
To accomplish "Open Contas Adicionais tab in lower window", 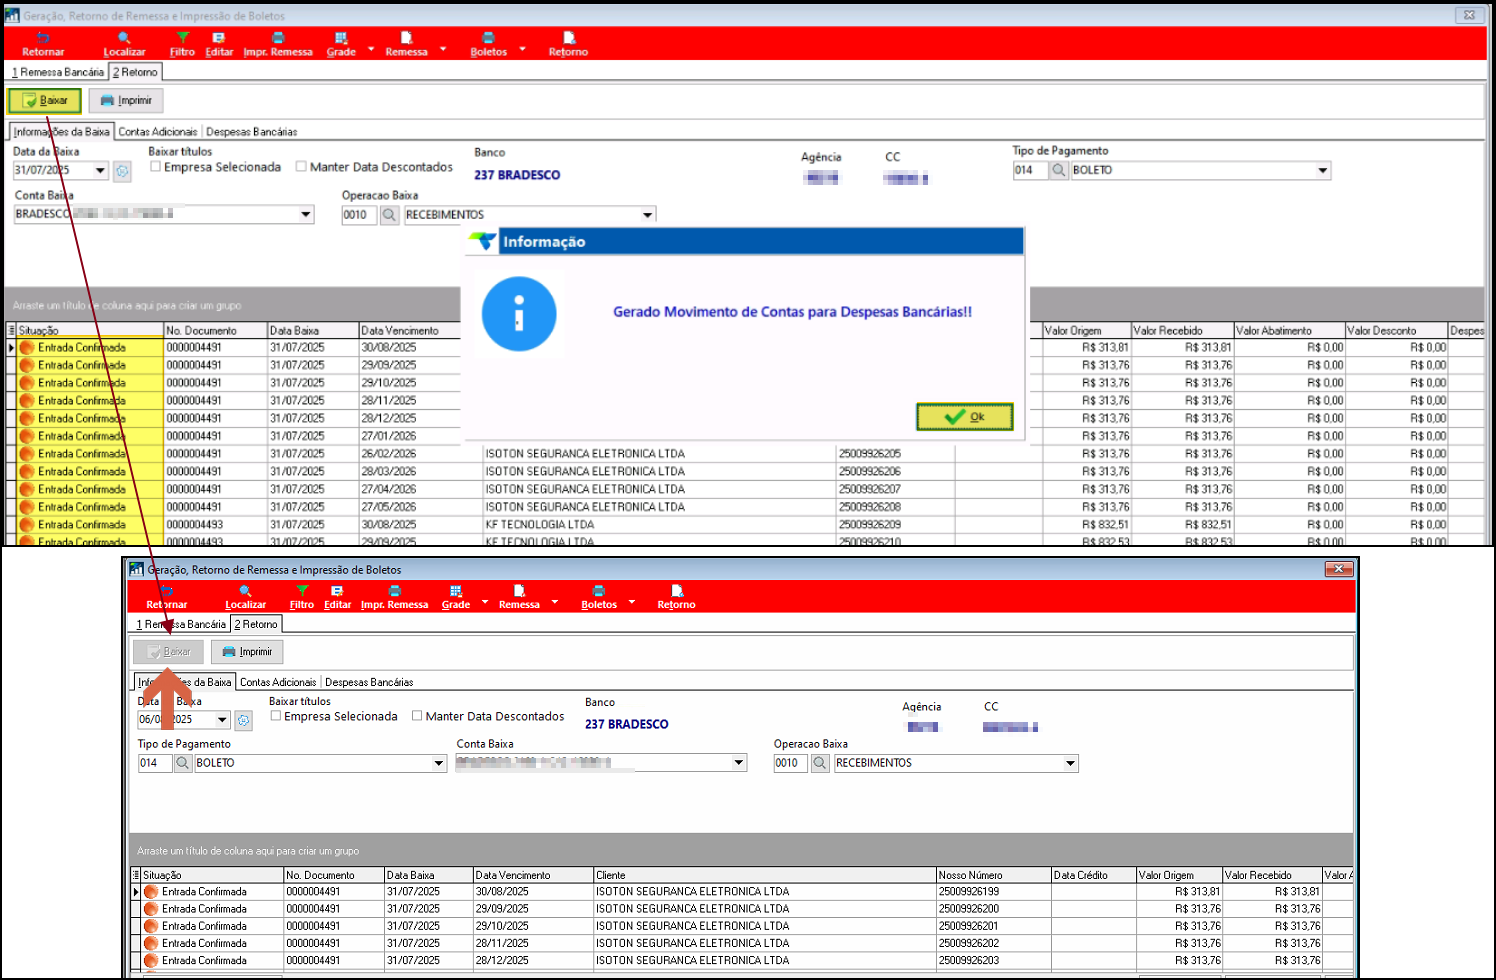I will pos(278,682).
